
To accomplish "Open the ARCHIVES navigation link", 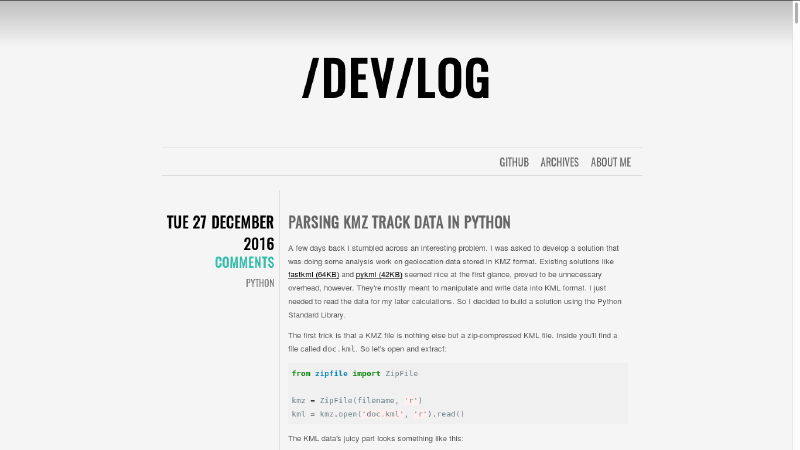I will point(559,162).
